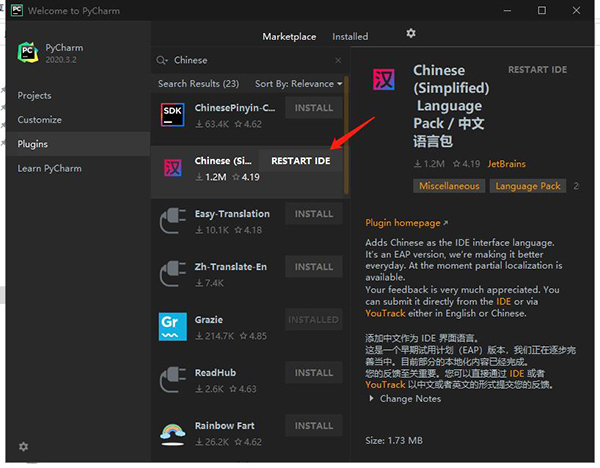This screenshot has width=600, height=468.
Task: Select Plugins in sidebar
Action: point(78,144)
